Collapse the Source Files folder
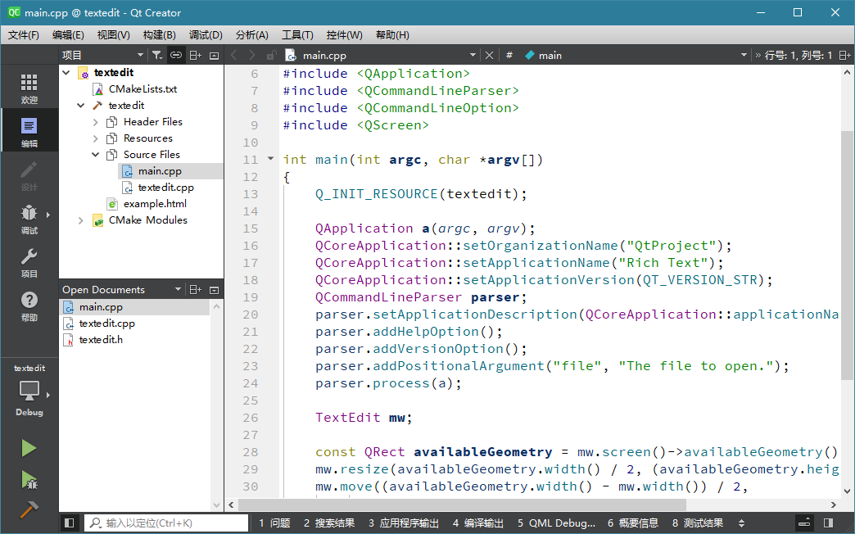855x534 pixels. pyautogui.click(x=95, y=154)
